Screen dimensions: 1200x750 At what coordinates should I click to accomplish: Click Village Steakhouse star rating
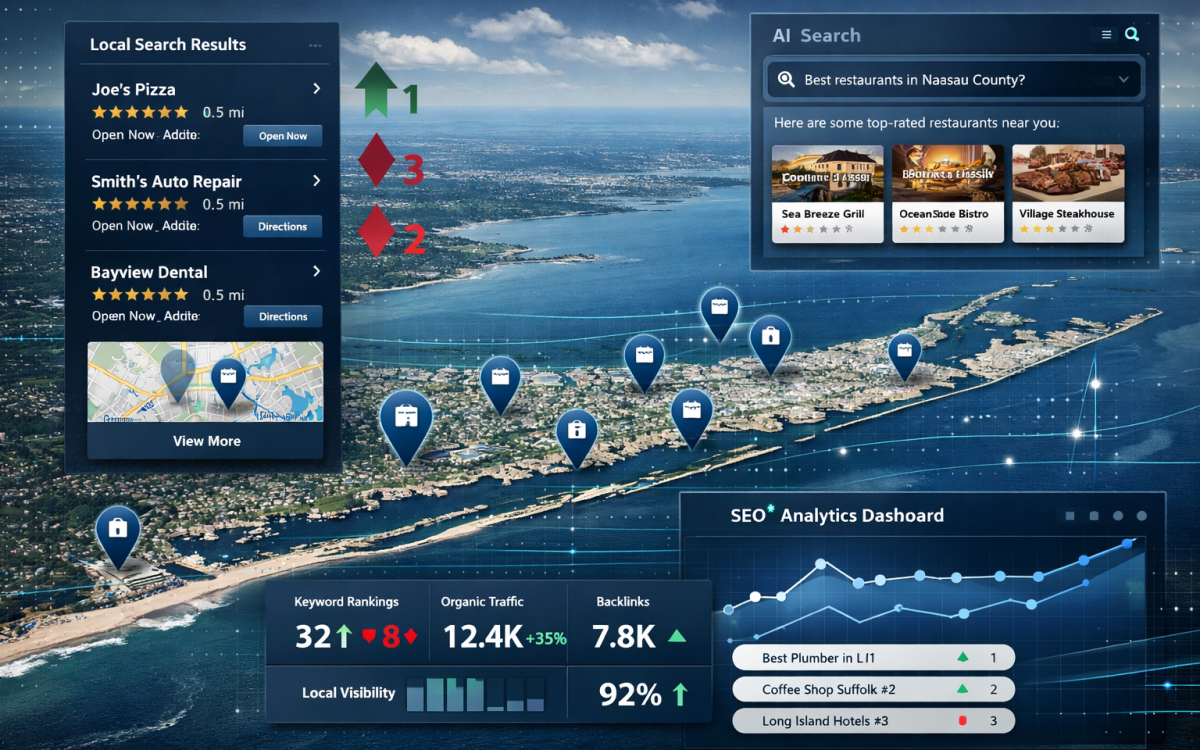tap(1056, 229)
